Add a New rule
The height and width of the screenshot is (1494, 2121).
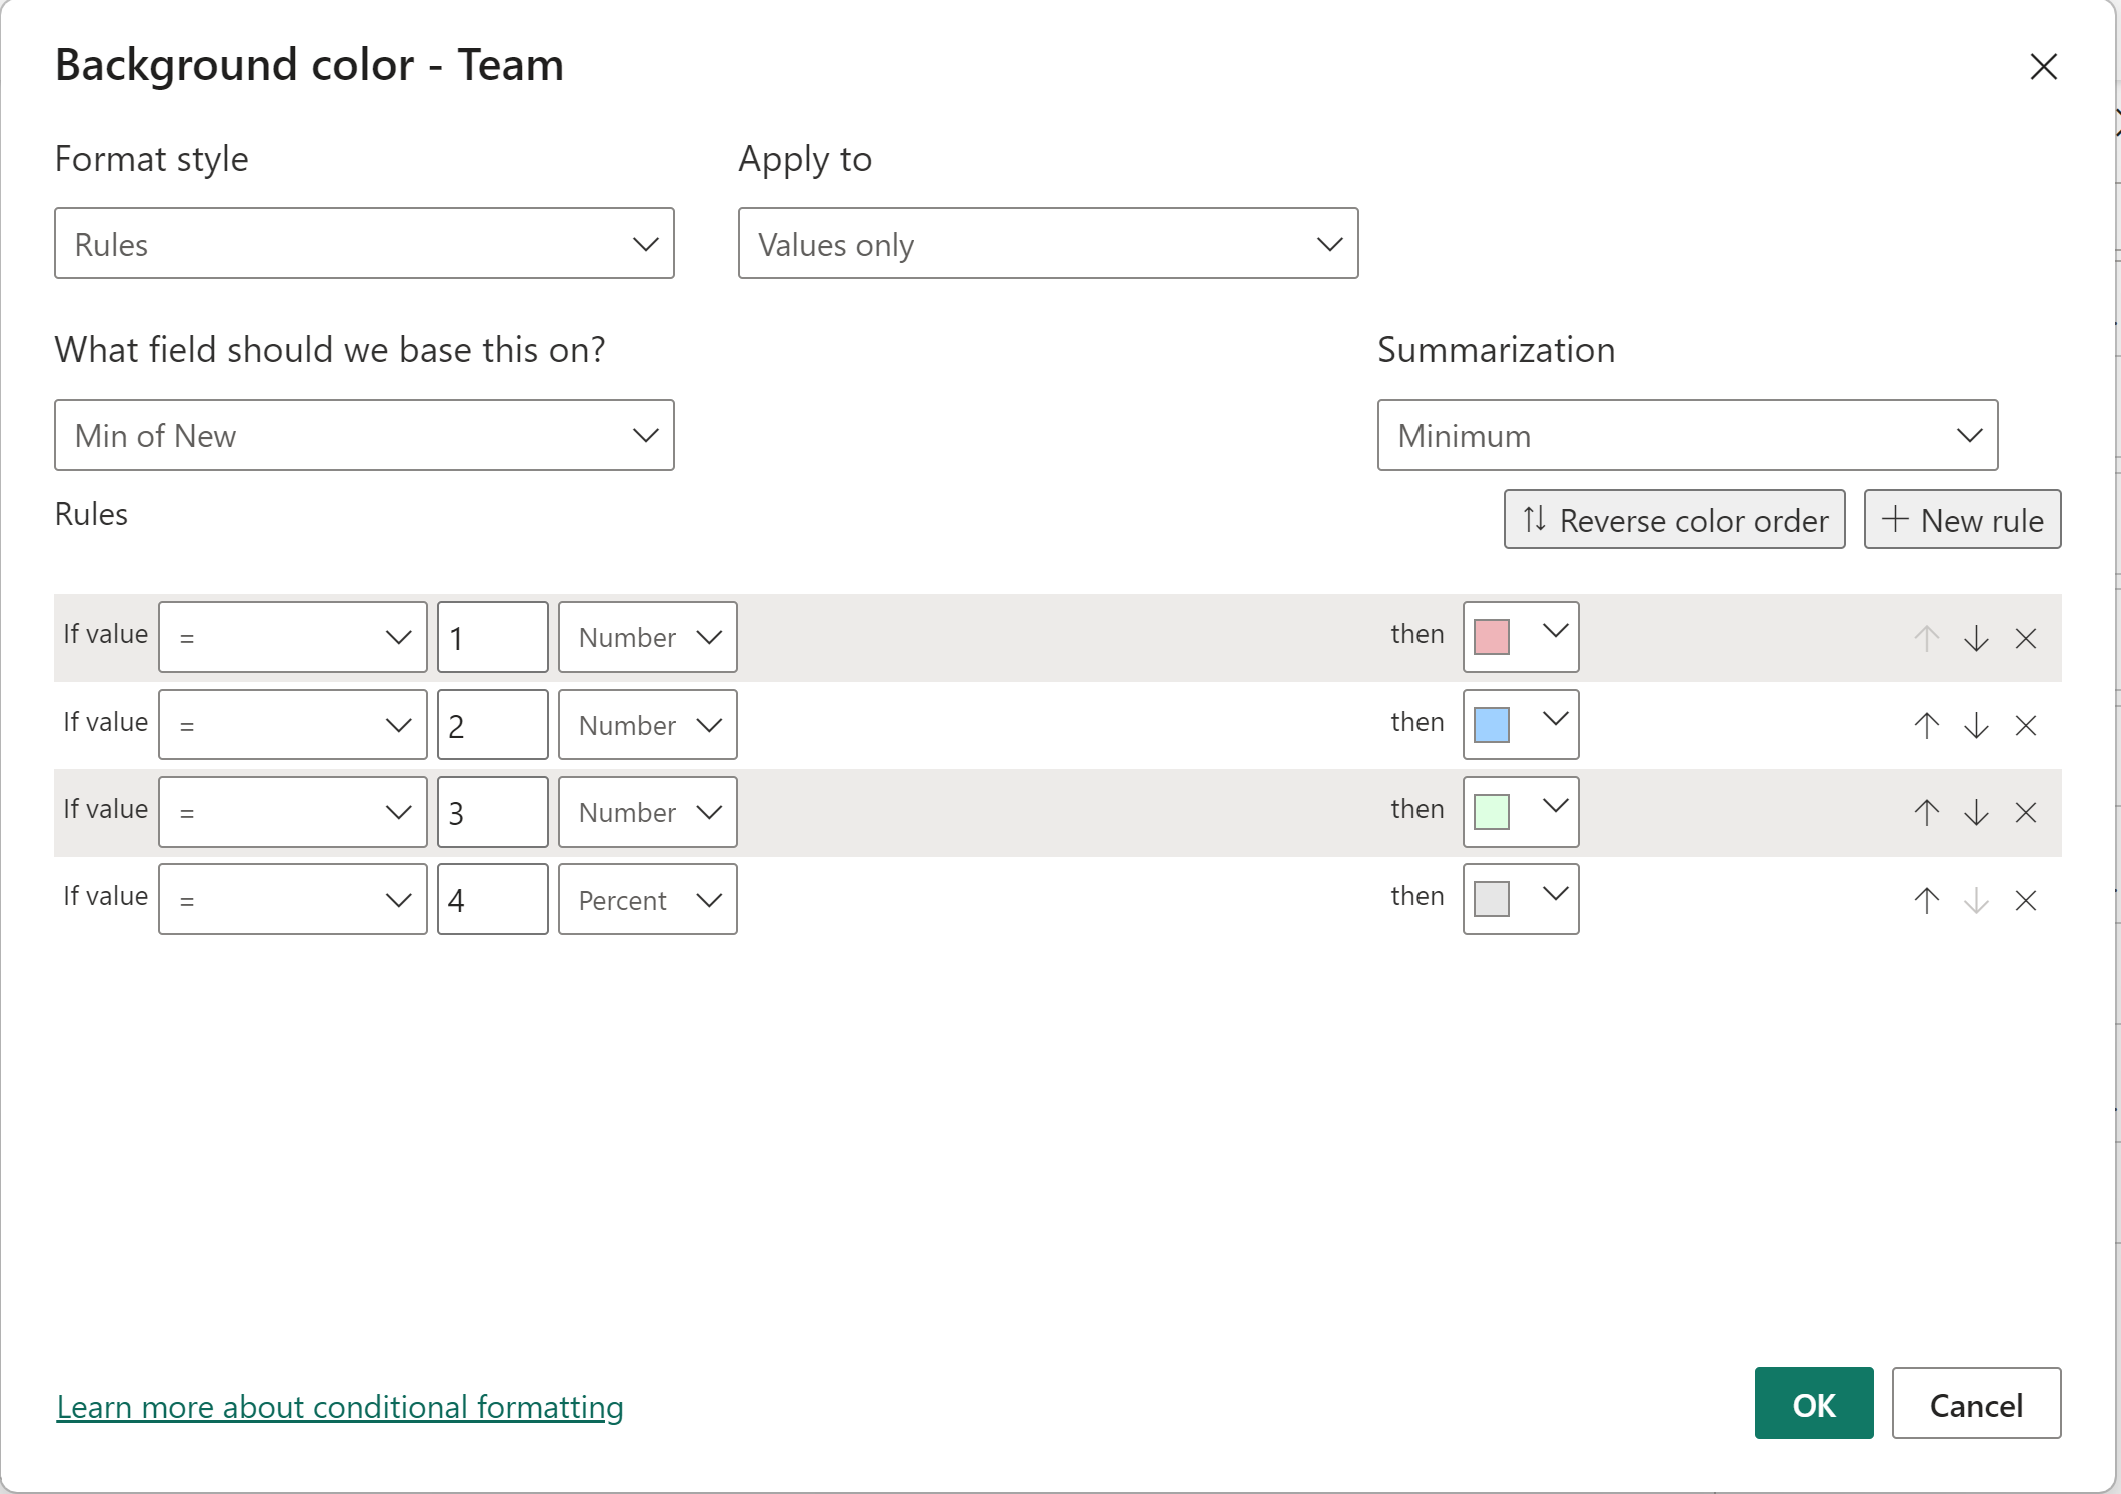(1961, 519)
